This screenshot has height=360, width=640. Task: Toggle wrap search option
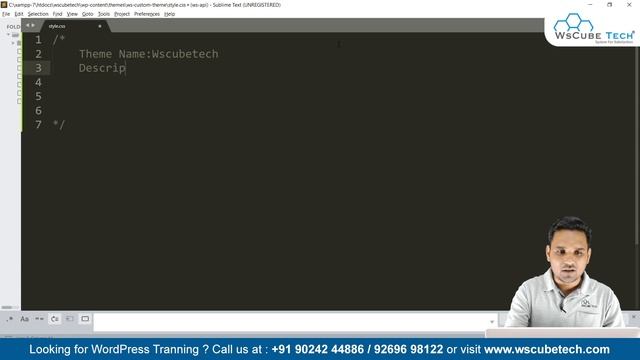coord(55,319)
